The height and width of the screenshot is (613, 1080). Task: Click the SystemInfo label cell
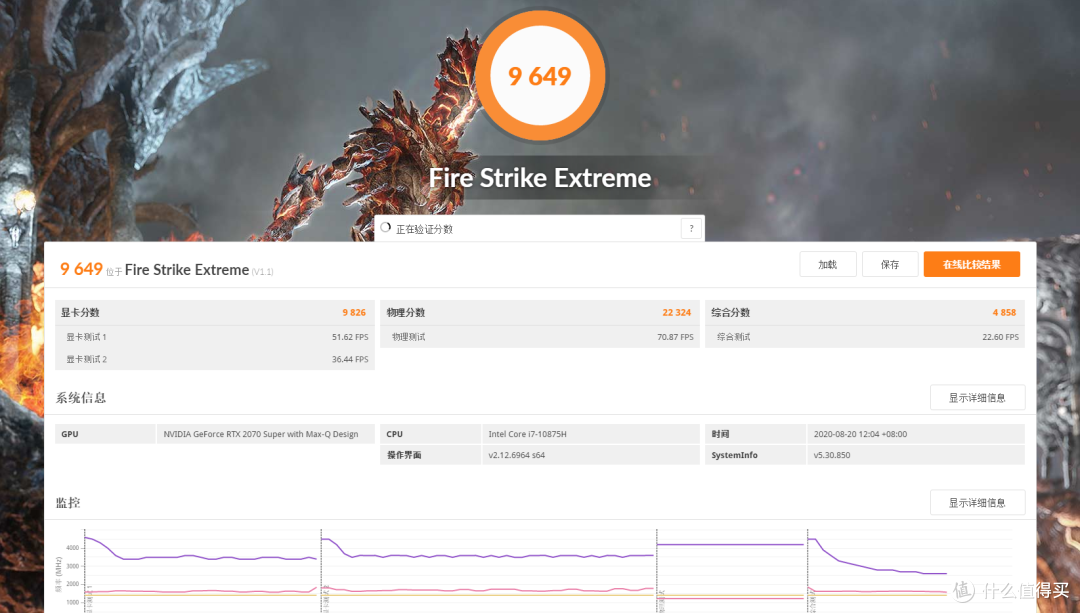(756, 455)
